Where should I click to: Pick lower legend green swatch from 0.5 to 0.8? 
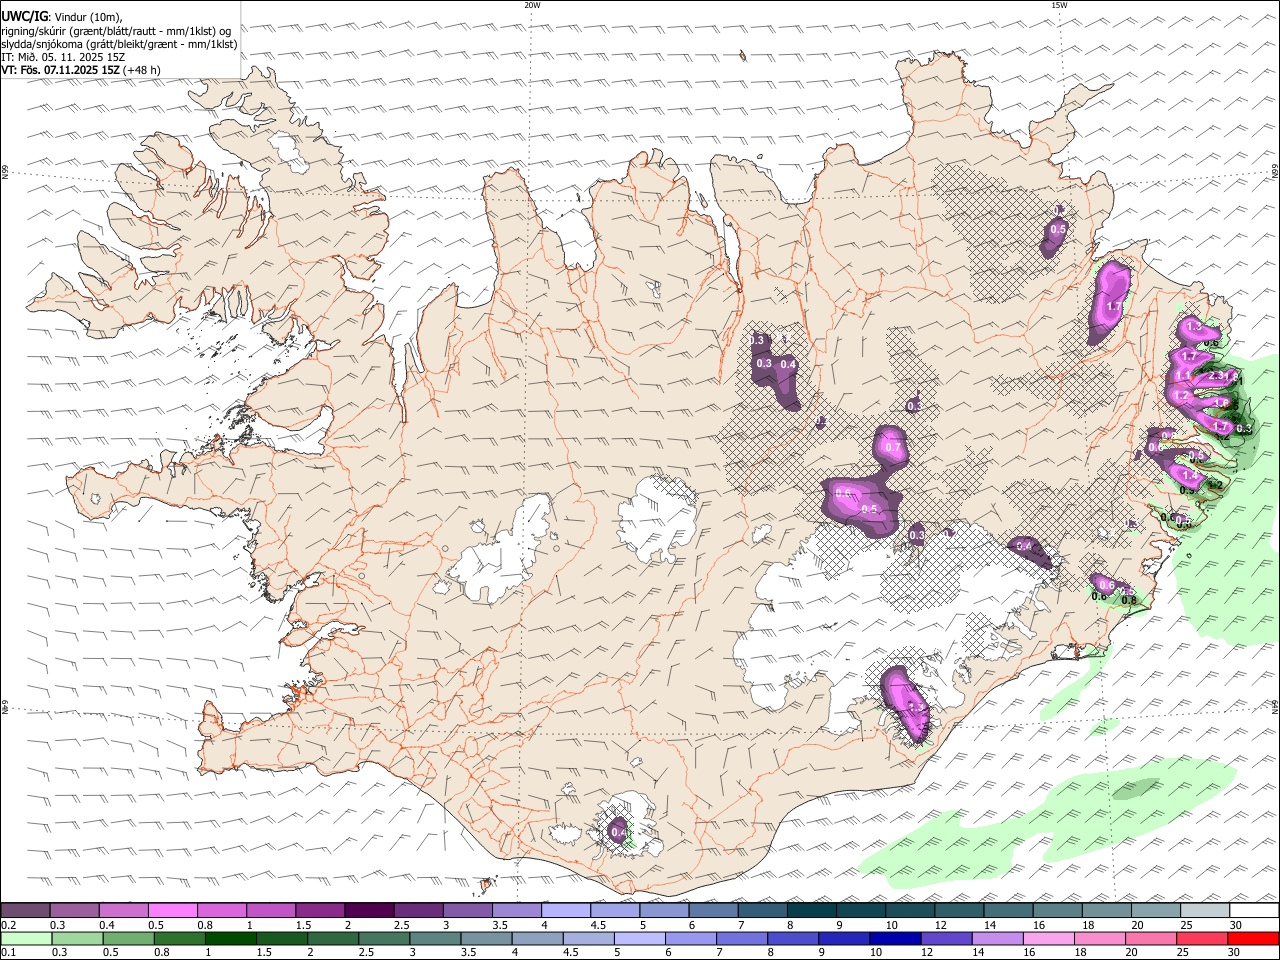click(x=128, y=938)
